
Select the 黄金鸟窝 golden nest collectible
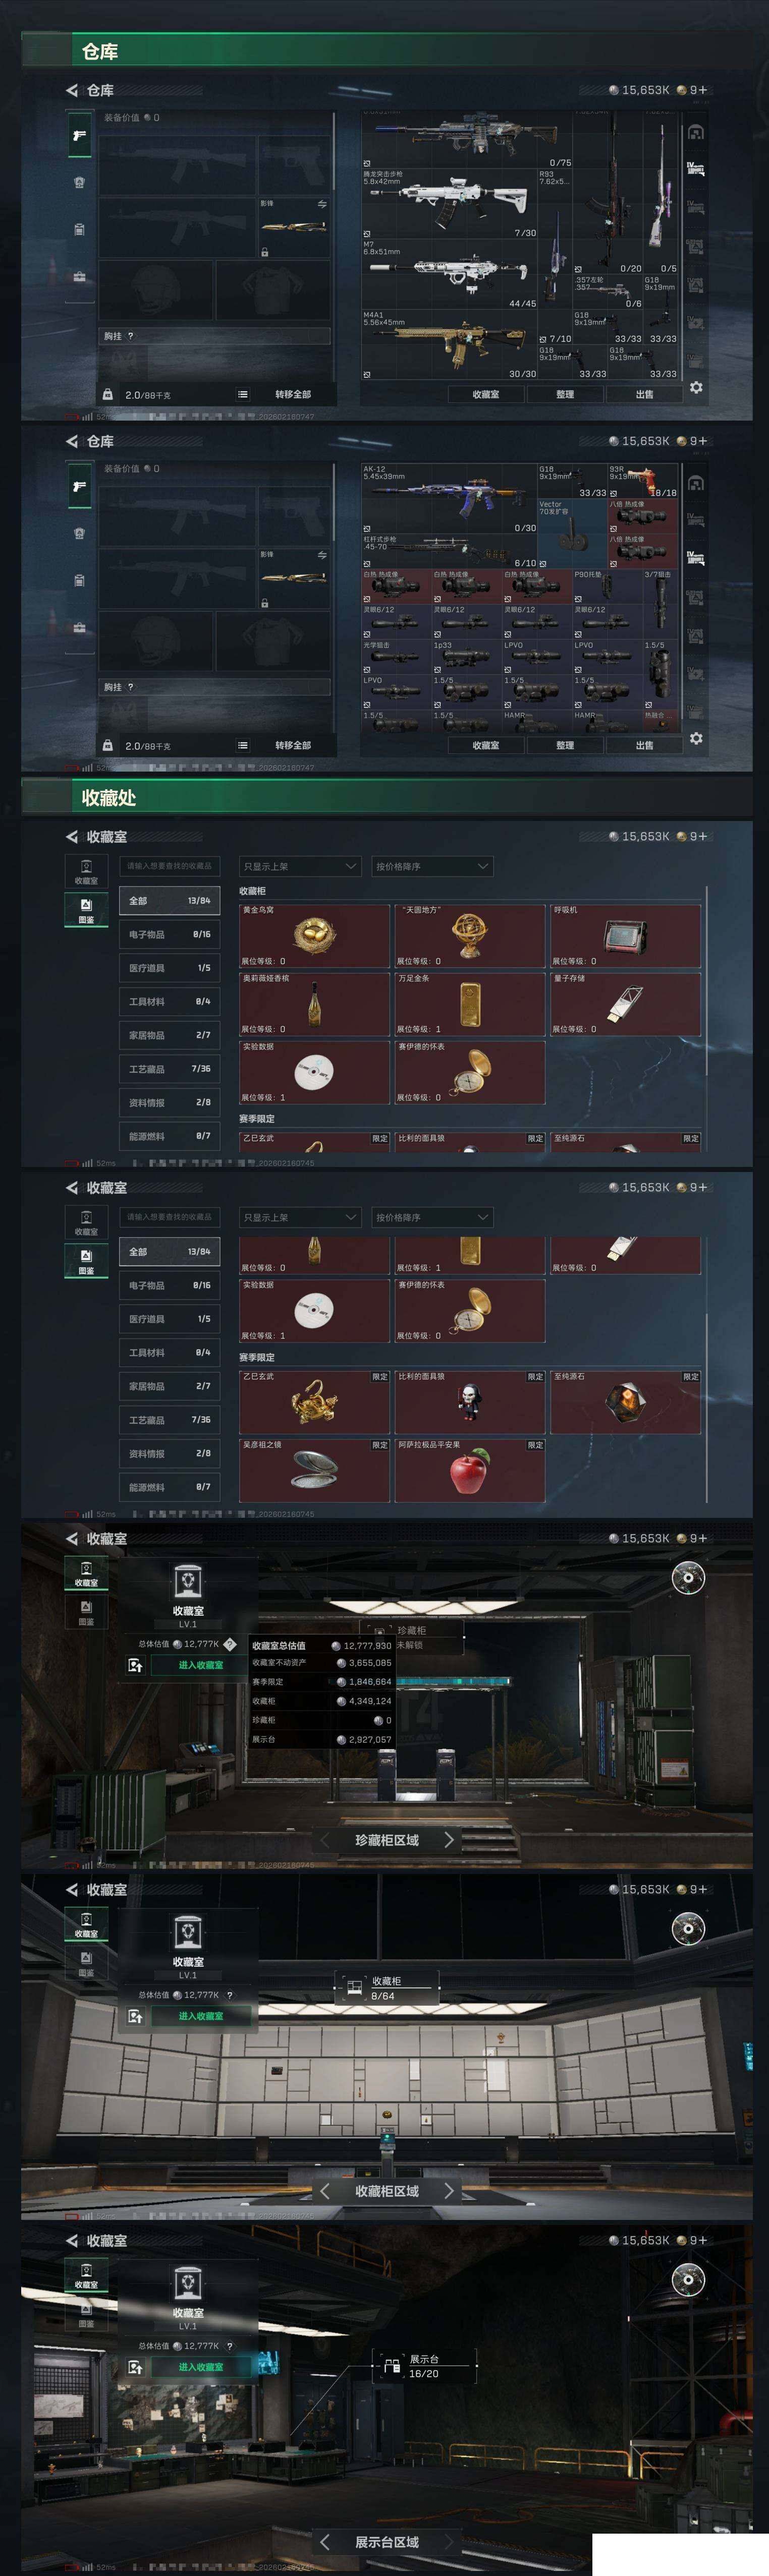pyautogui.click(x=314, y=936)
